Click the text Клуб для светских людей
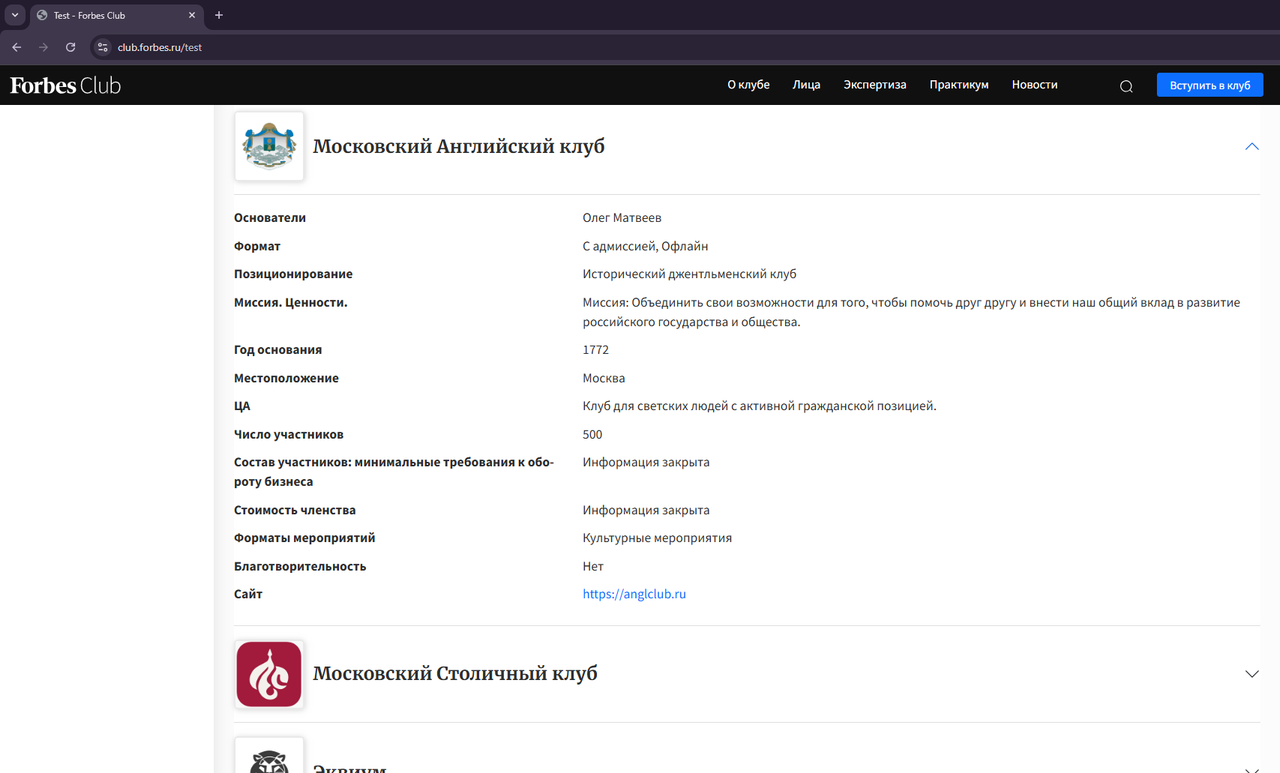The image size is (1280, 773). tap(657, 406)
